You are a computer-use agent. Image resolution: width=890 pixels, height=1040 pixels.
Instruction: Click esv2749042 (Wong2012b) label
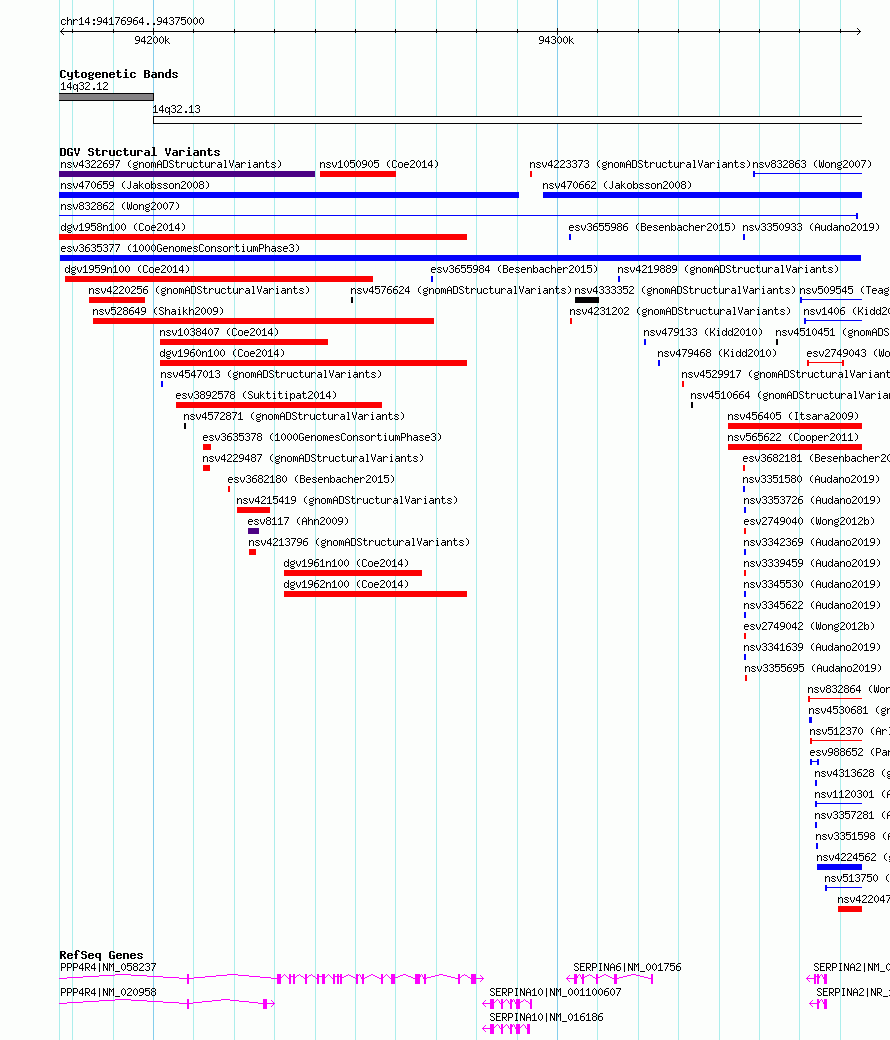[809, 627]
